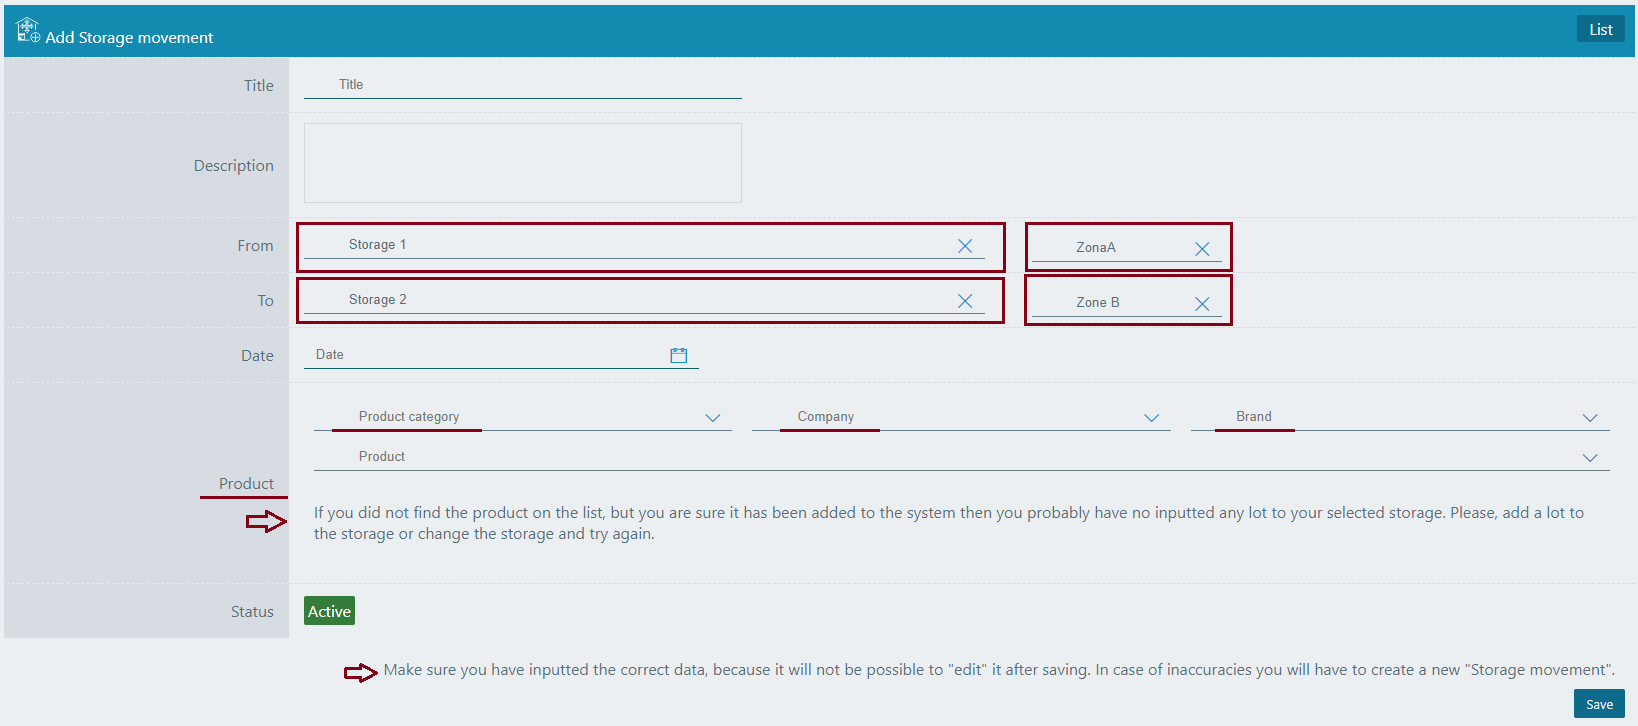Click inside the Description text area

[x=522, y=163]
